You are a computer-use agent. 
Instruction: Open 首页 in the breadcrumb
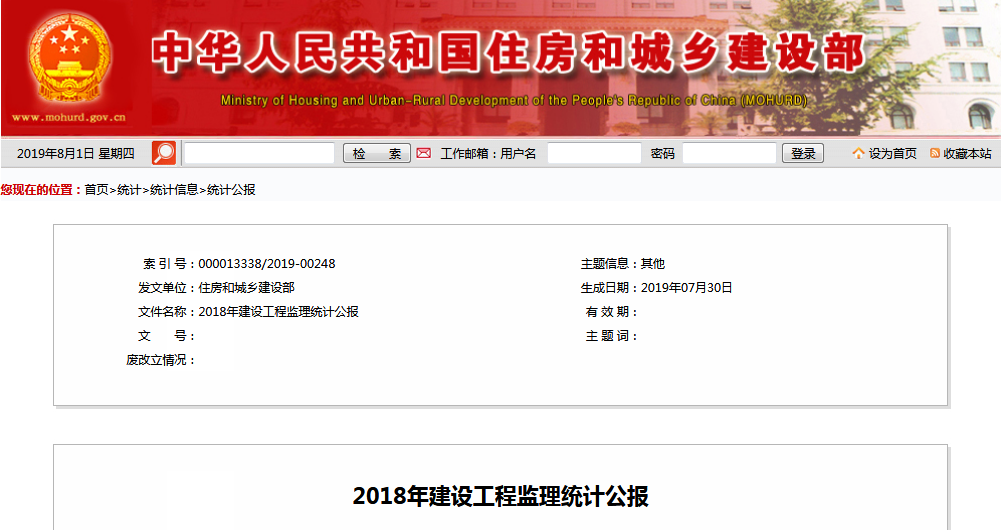97,190
